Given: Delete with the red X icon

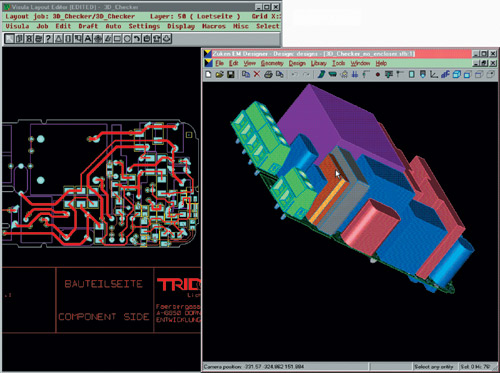Looking at the screenshot, I should coord(257,74).
